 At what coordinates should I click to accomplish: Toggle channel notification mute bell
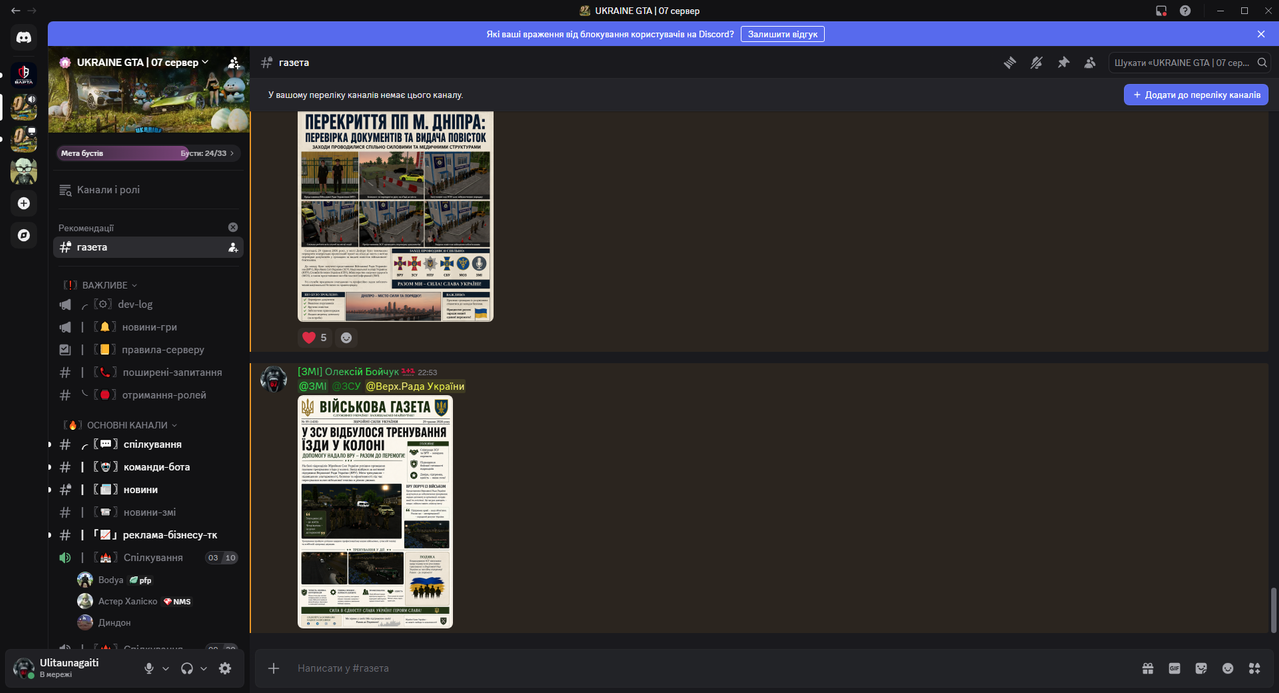point(1036,62)
